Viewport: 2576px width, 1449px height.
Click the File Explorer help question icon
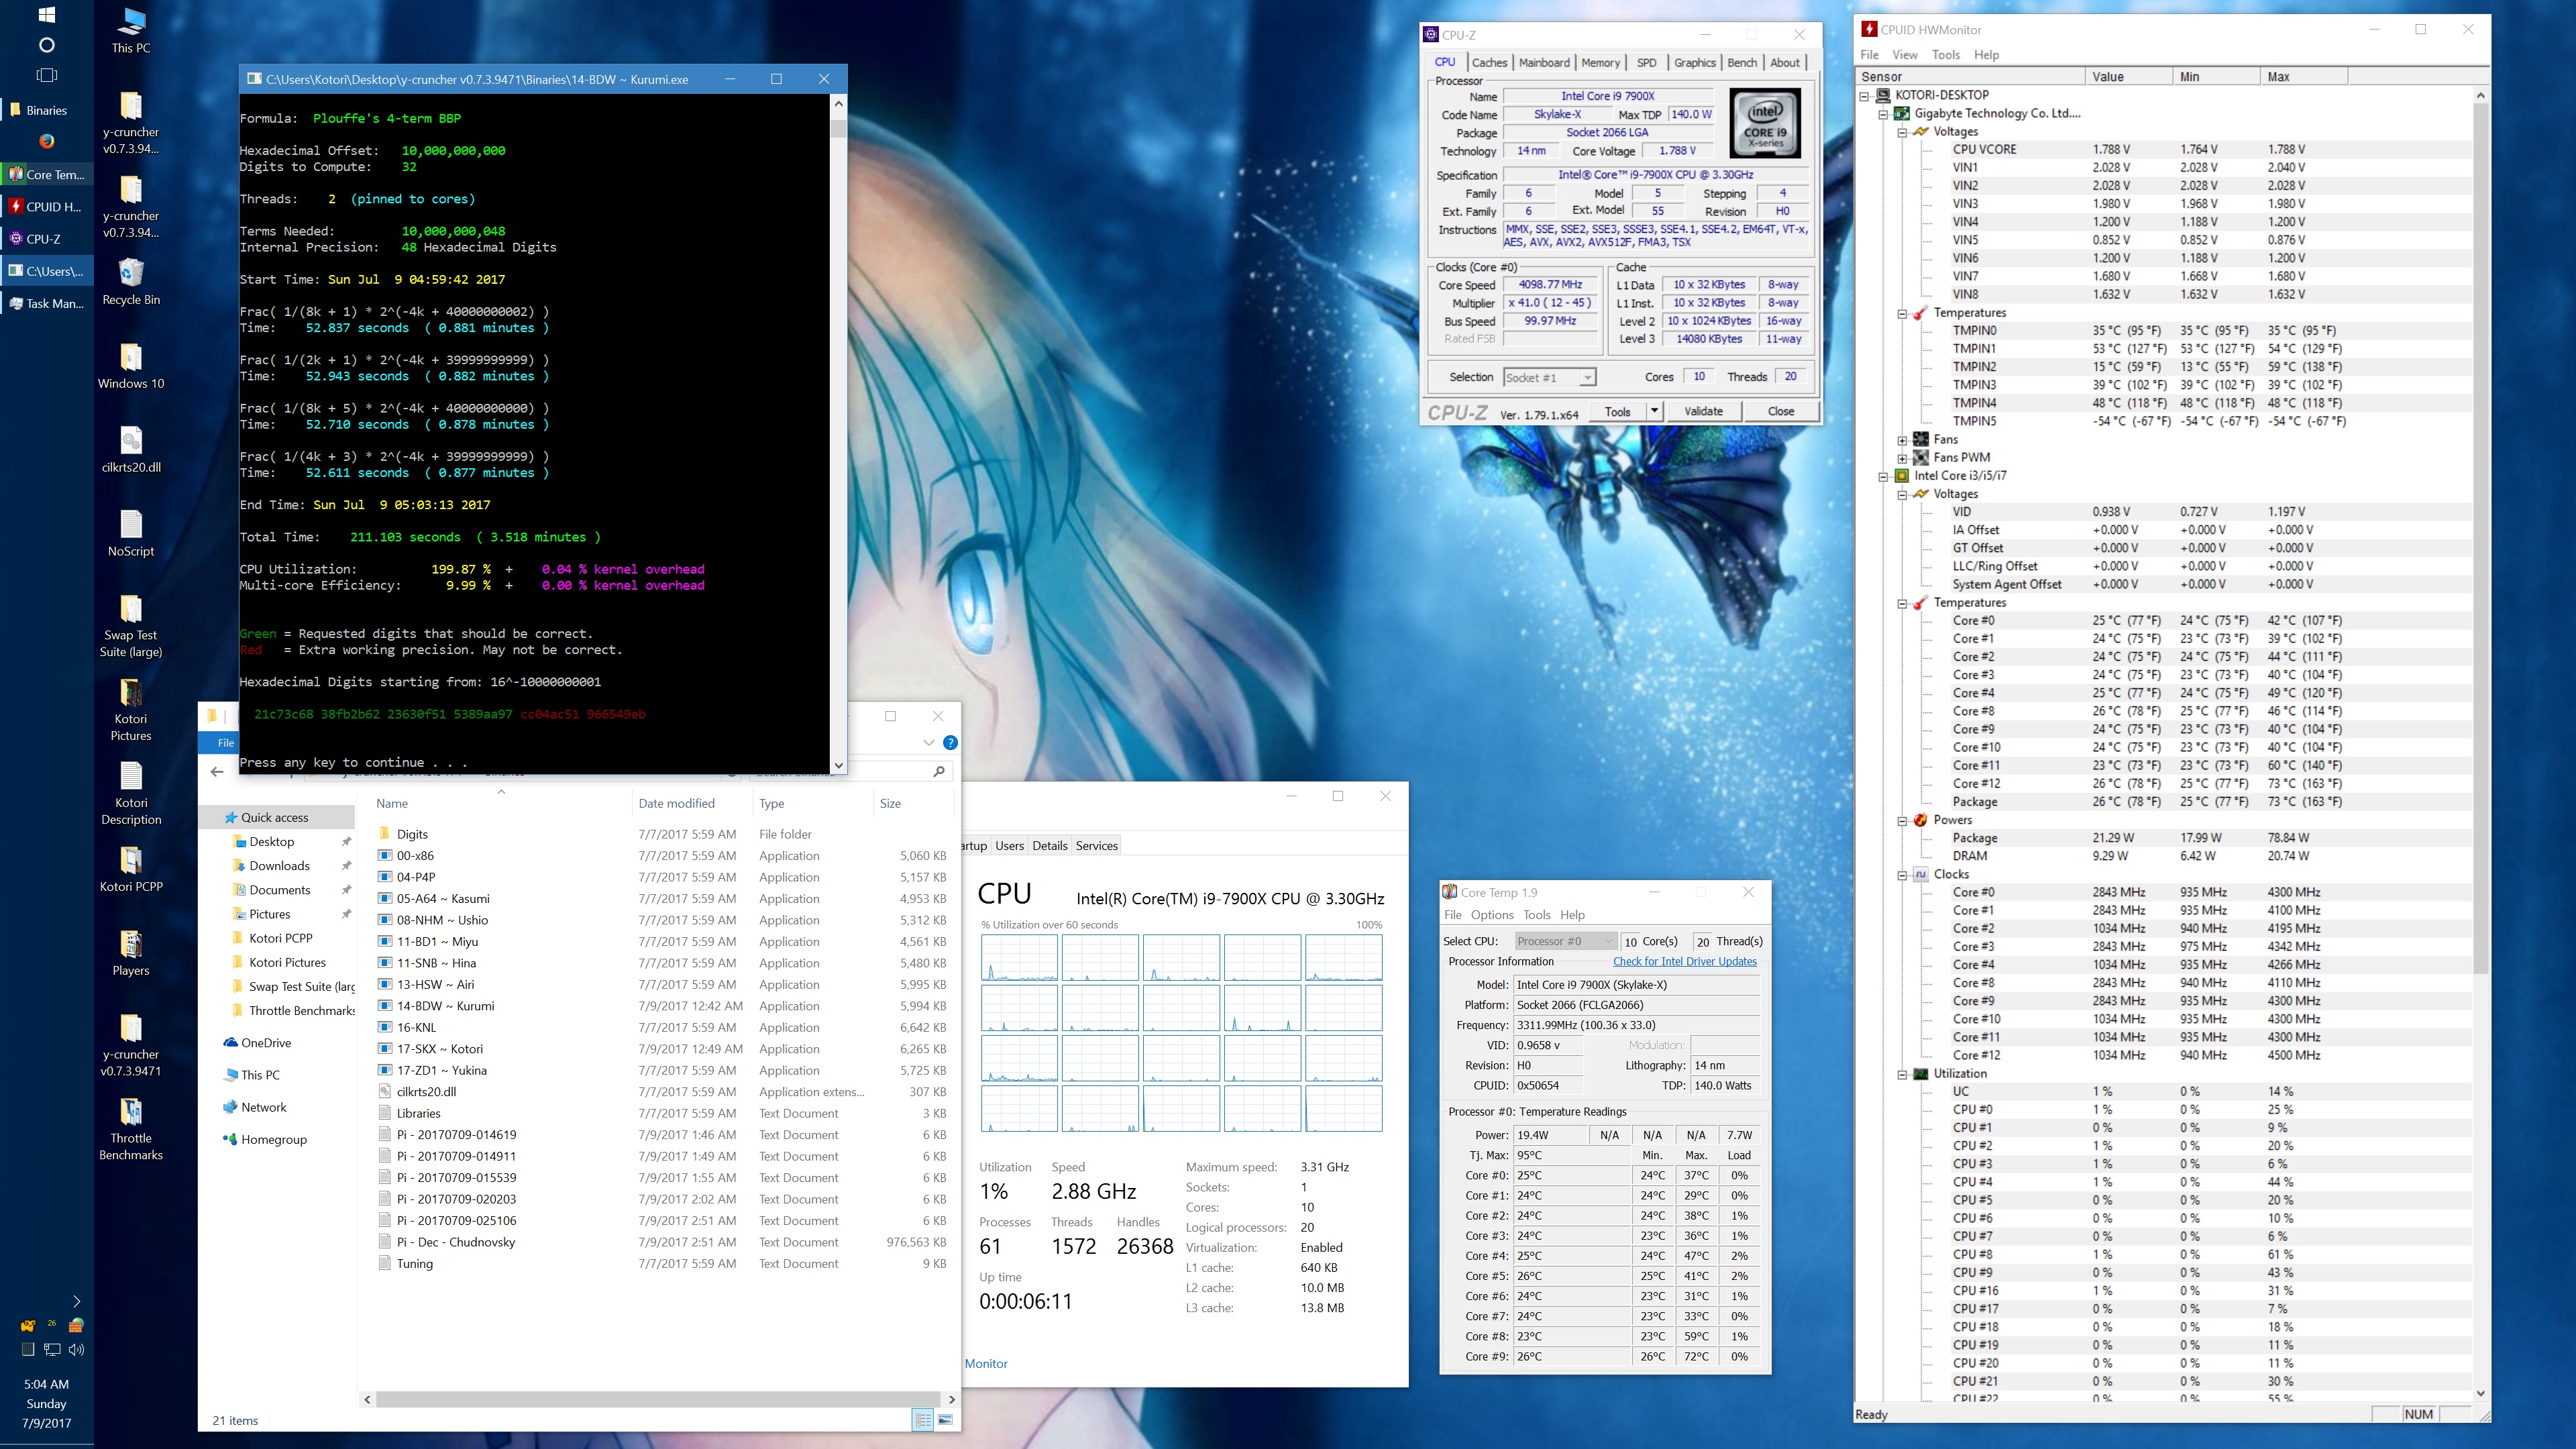[x=950, y=742]
